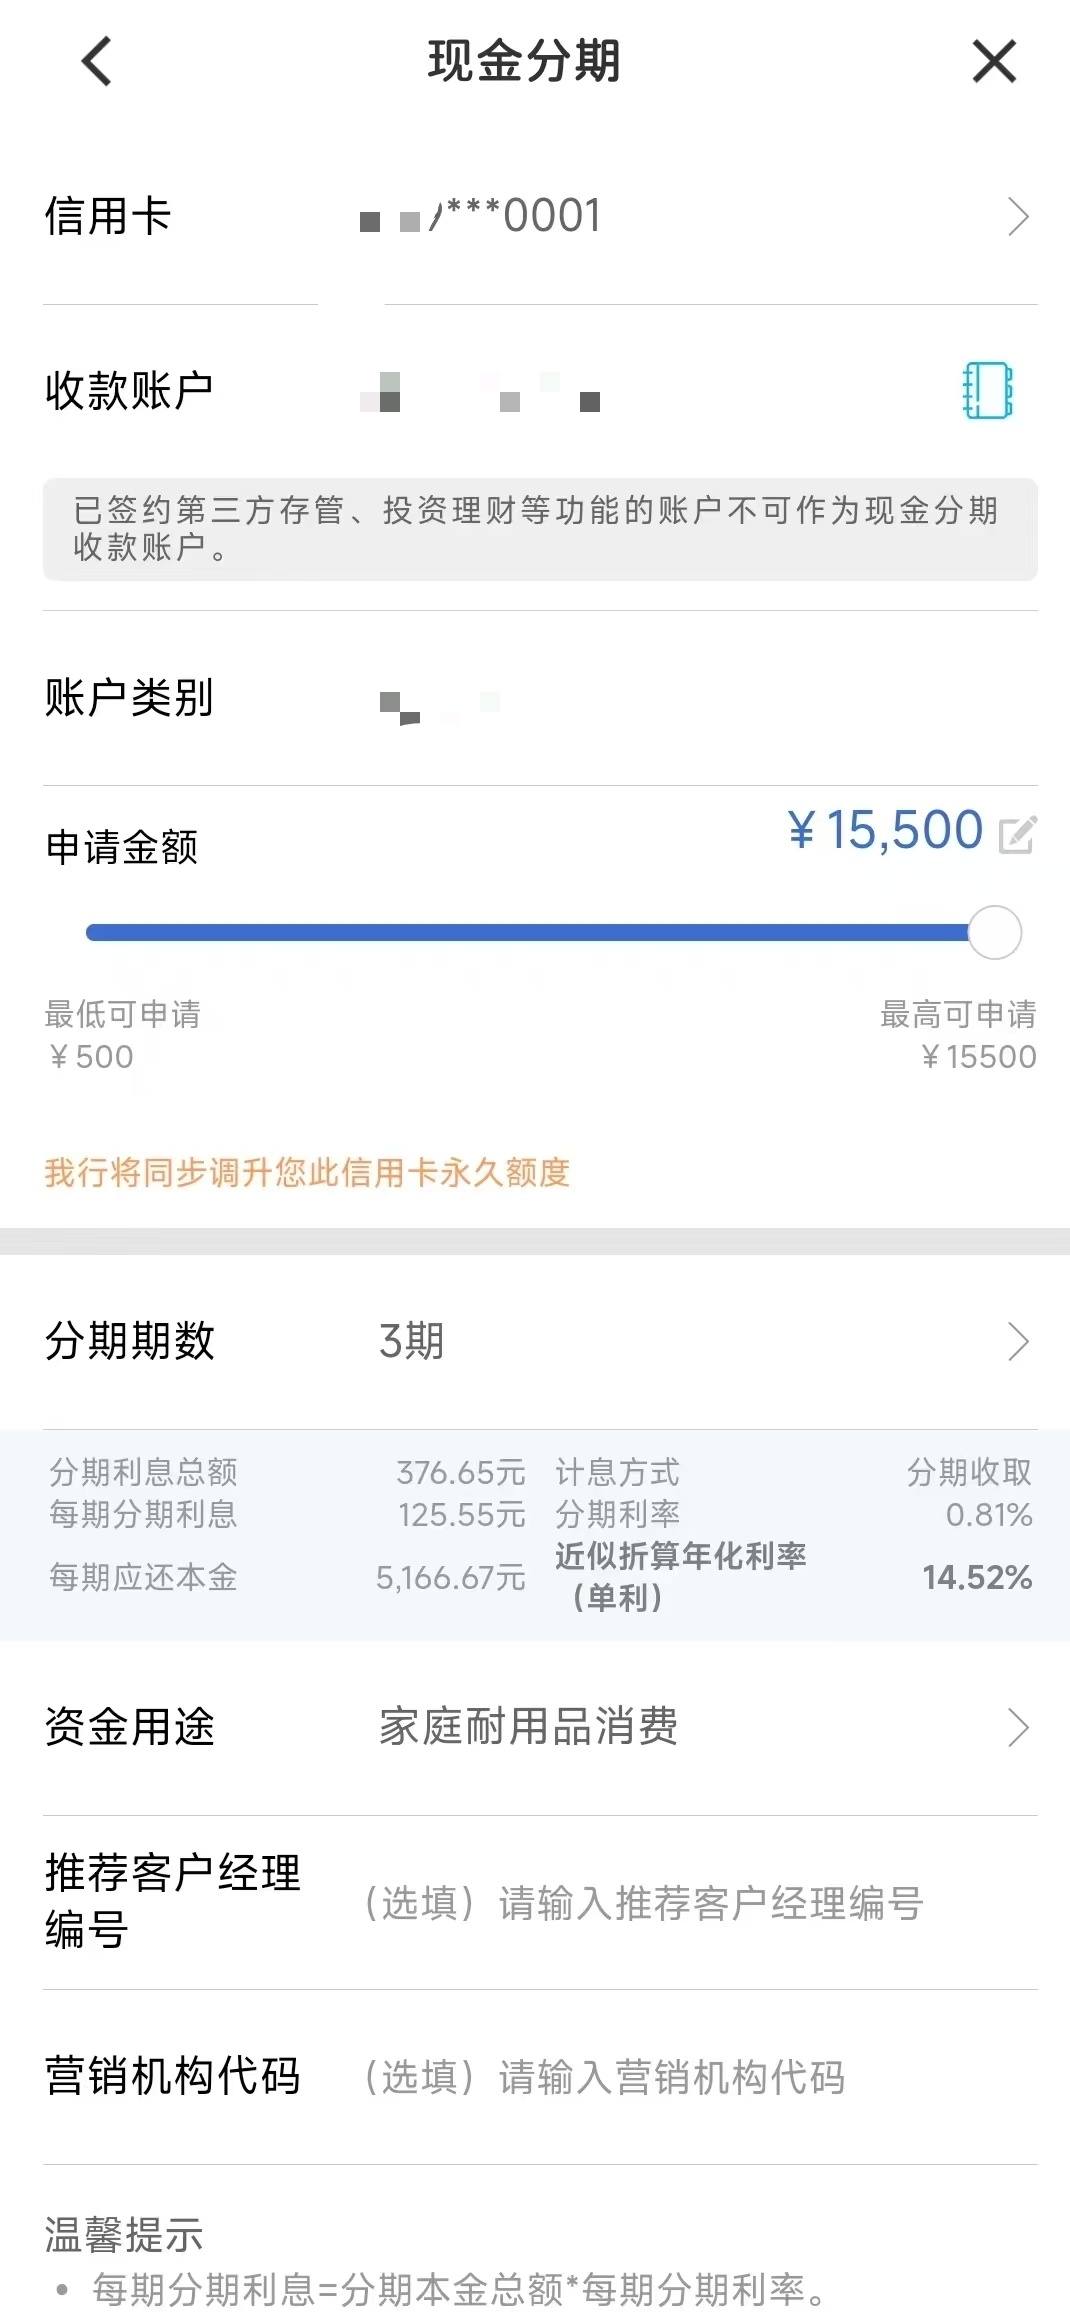Open the 分期期数 chevron selector
The image size is (1070, 2312).
tap(1018, 1342)
